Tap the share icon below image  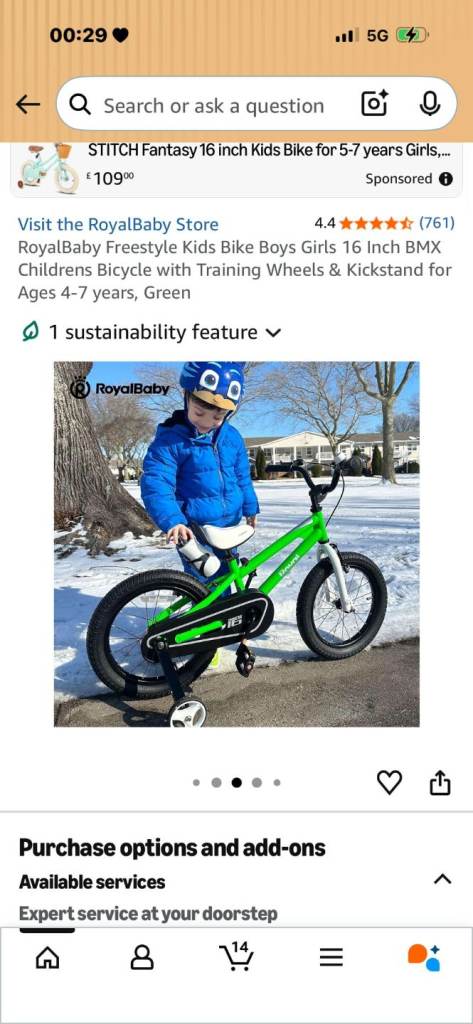(x=440, y=782)
